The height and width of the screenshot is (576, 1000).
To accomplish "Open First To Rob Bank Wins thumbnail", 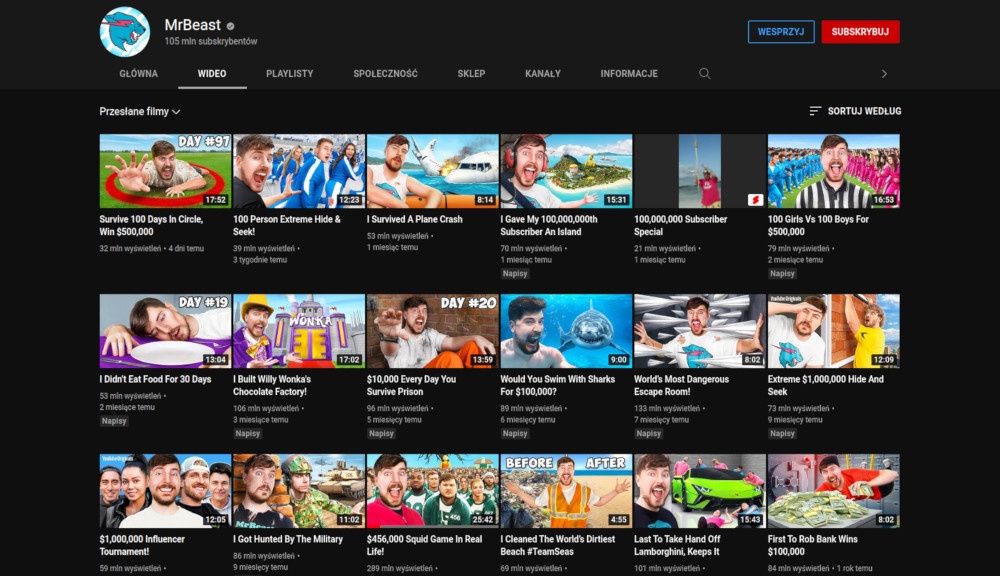I will click(x=834, y=491).
